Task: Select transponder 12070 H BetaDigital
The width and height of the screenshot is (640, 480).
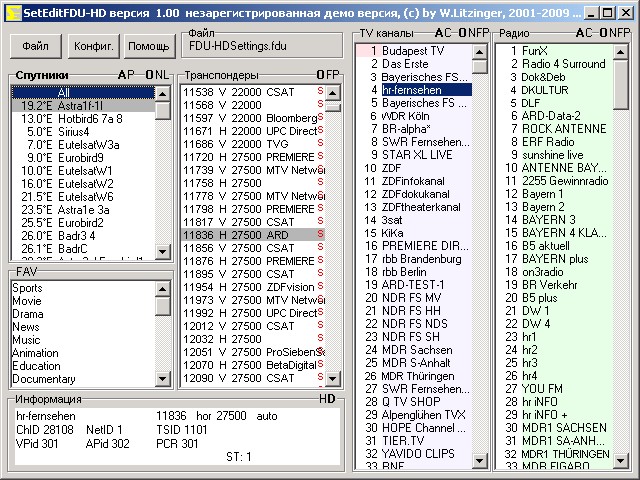Action: click(253, 365)
